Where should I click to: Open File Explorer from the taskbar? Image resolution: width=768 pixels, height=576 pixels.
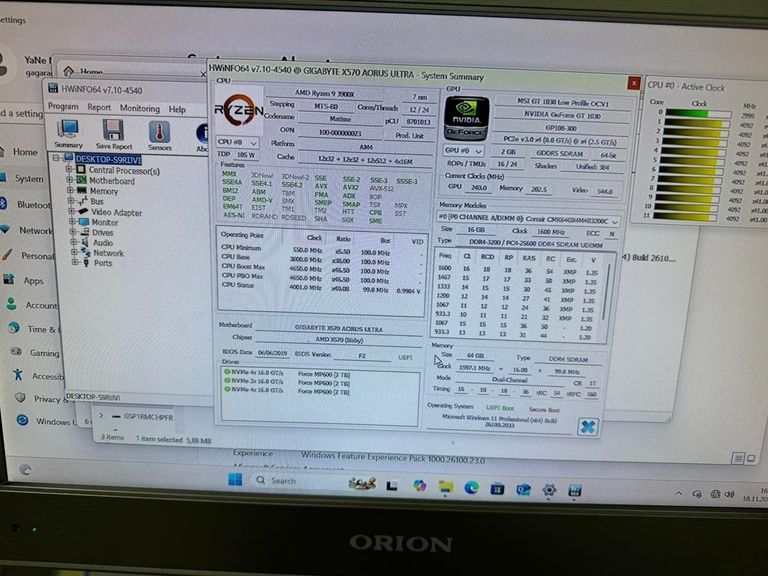[x=446, y=487]
